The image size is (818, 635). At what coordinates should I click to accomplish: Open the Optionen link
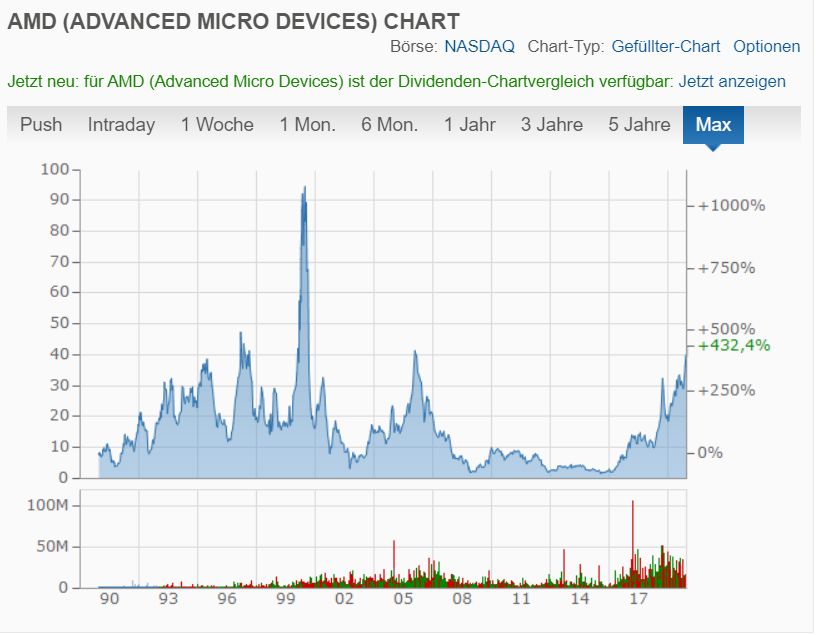tap(766, 46)
